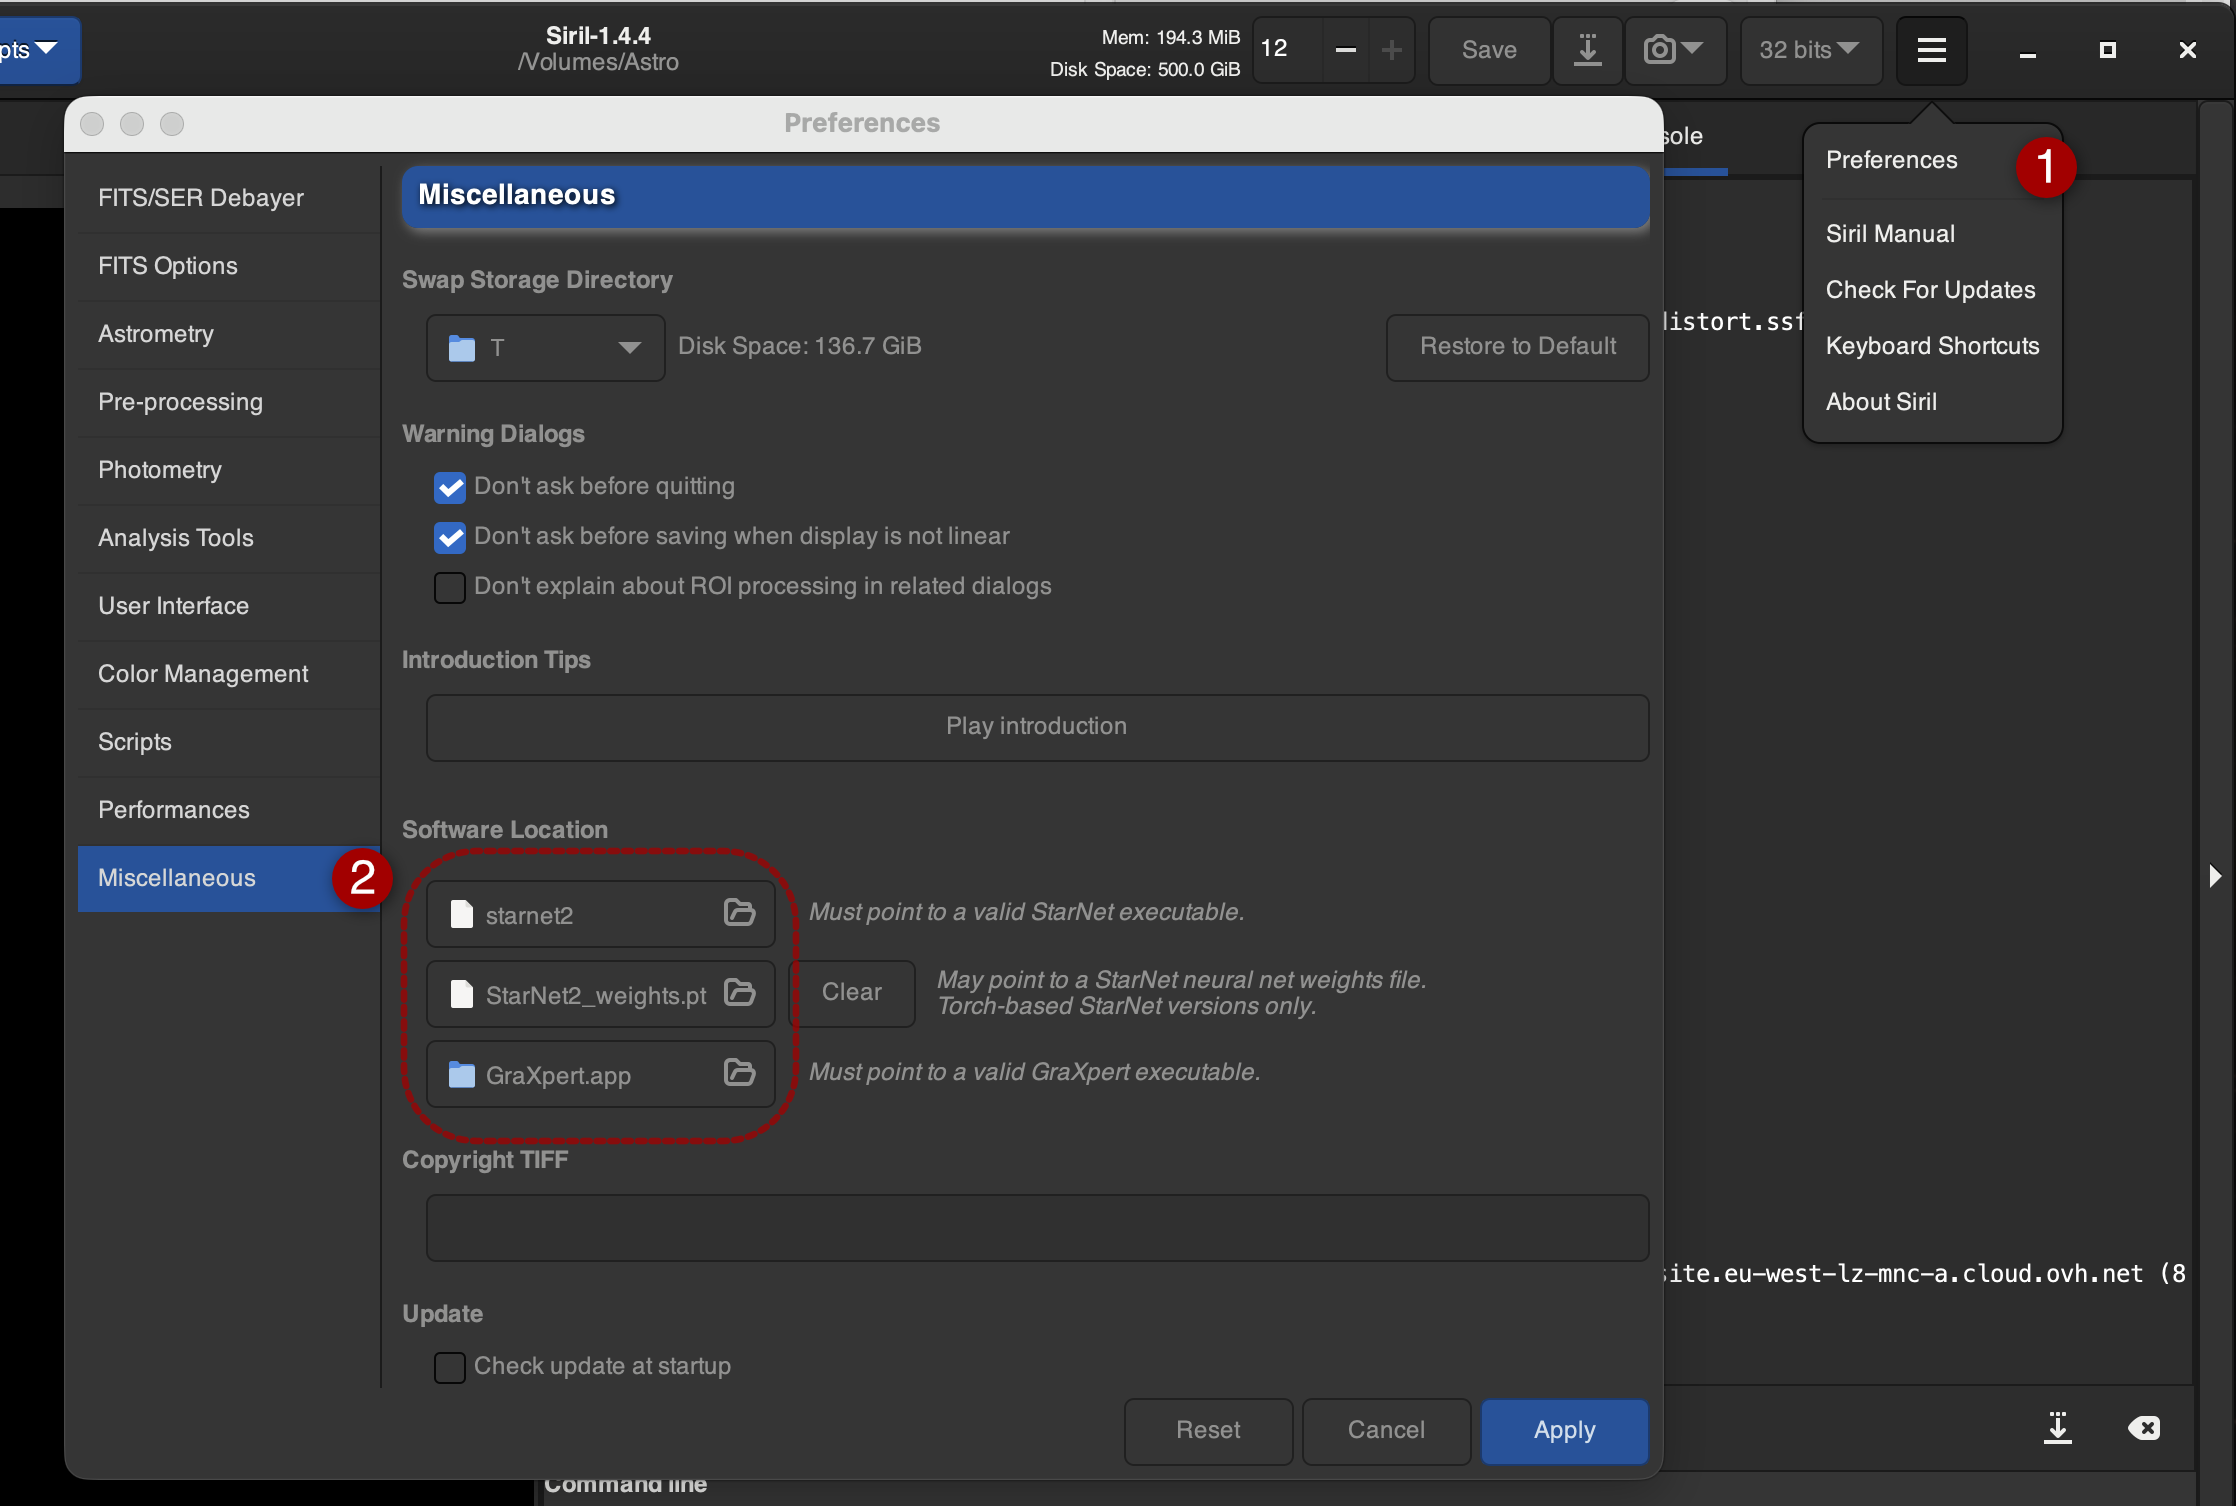Browse for the StarNet2_weights.pt file
The height and width of the screenshot is (1506, 2236).
739,993
